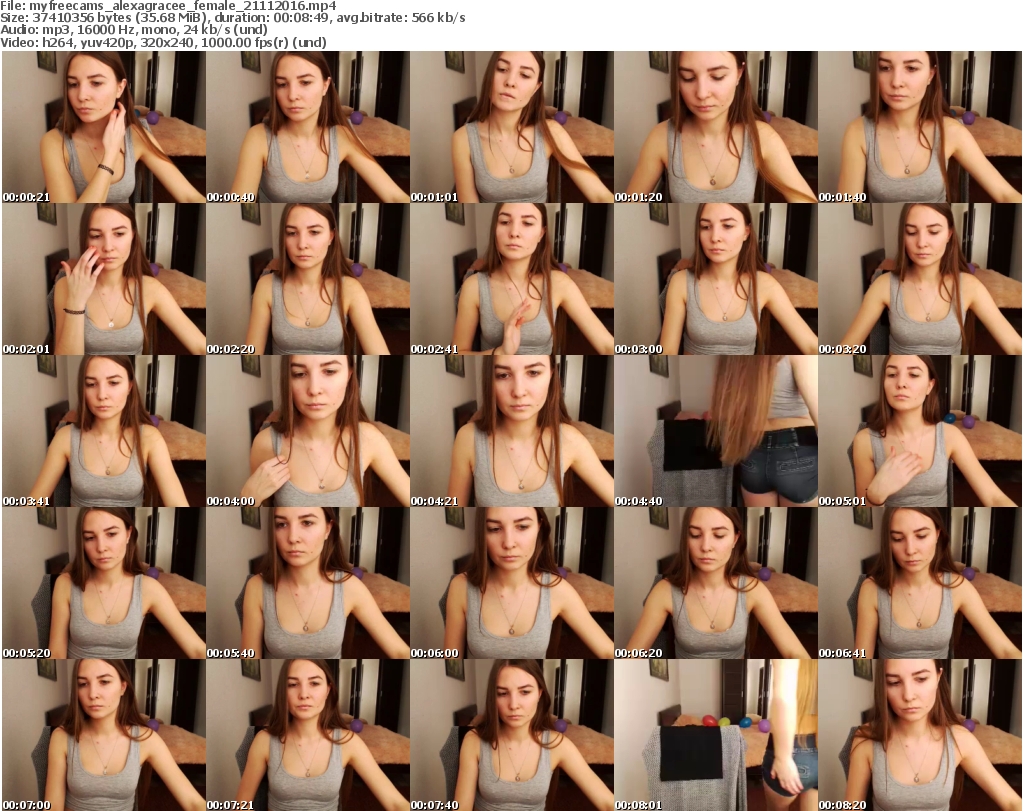This screenshot has height=811, width=1024.
Task: Select the thumbnail stamped 00:08:20
Action: tap(920, 735)
